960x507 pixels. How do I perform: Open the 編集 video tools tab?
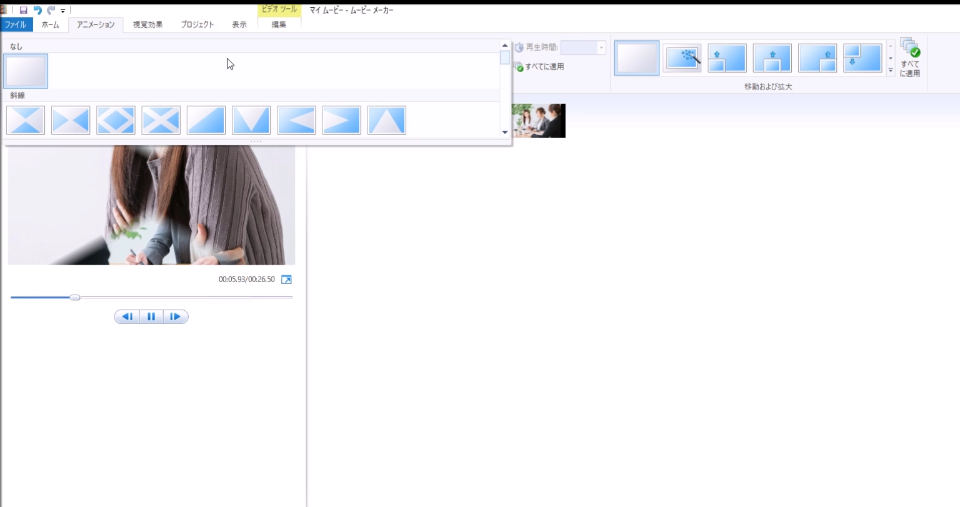click(279, 25)
